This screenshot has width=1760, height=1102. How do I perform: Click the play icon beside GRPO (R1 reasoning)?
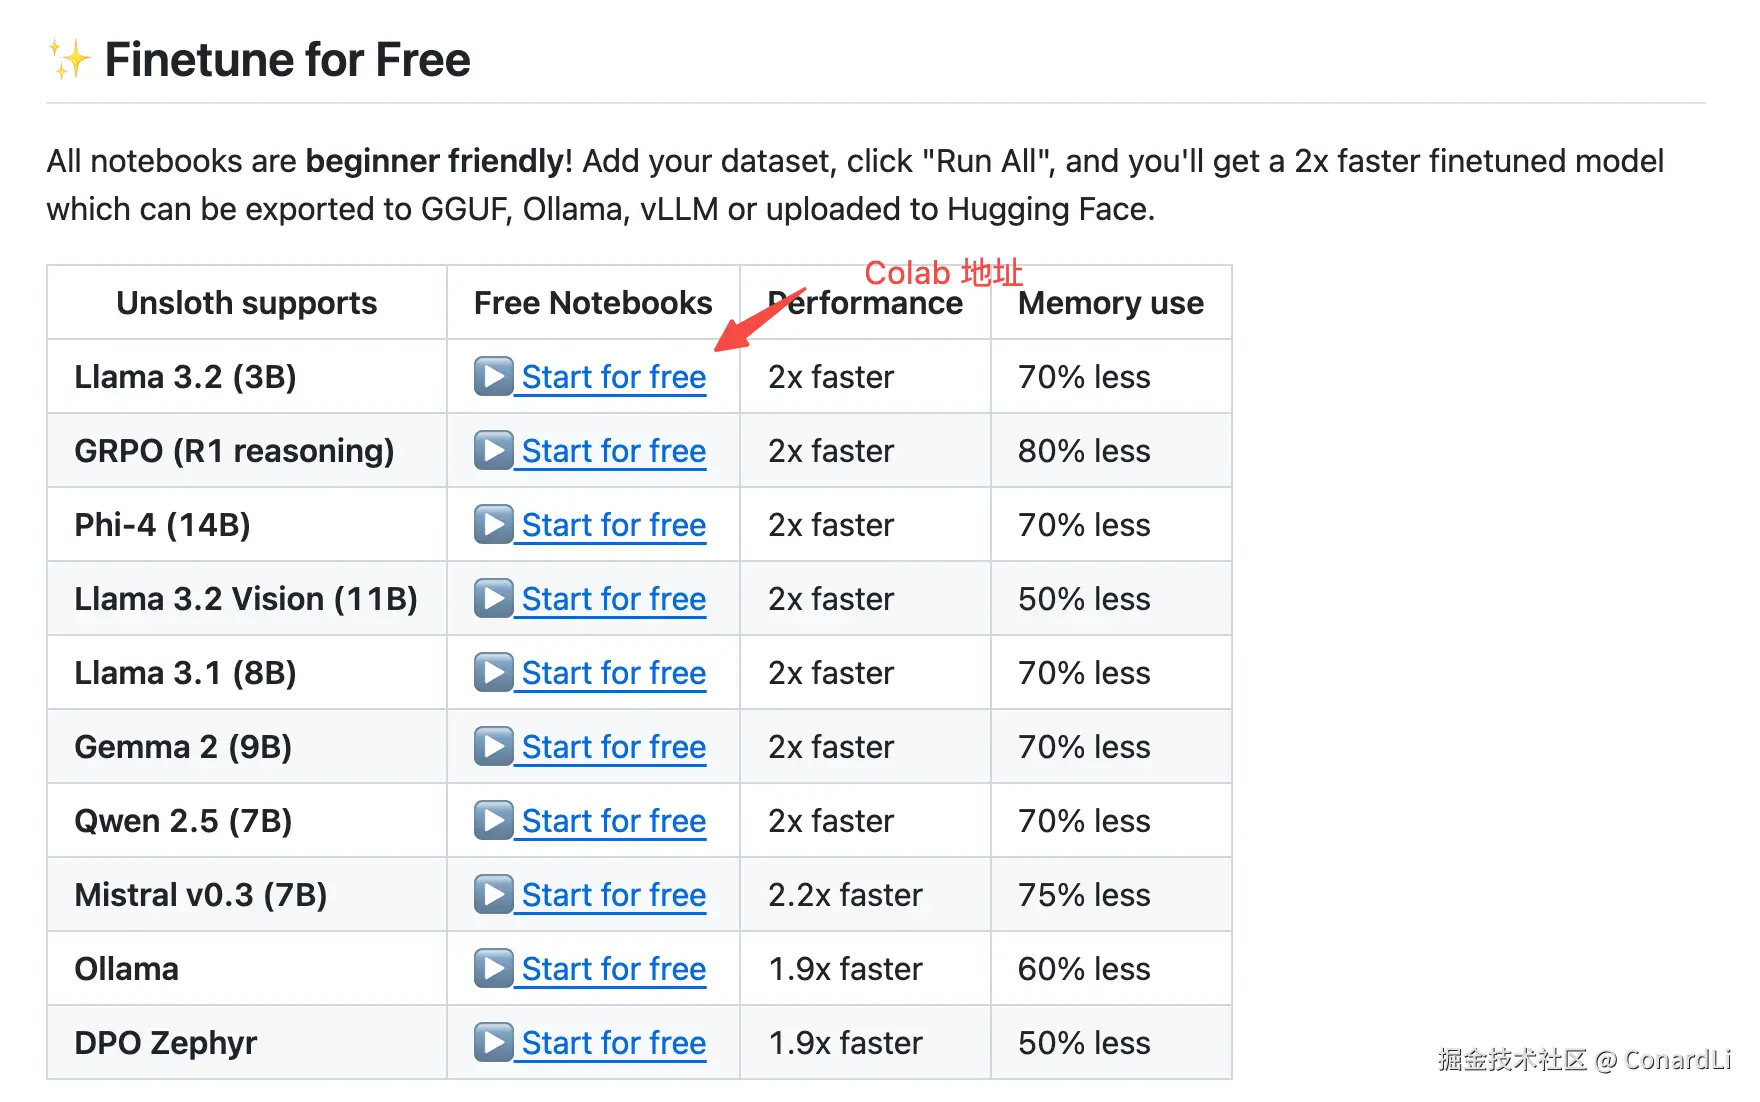[493, 451]
